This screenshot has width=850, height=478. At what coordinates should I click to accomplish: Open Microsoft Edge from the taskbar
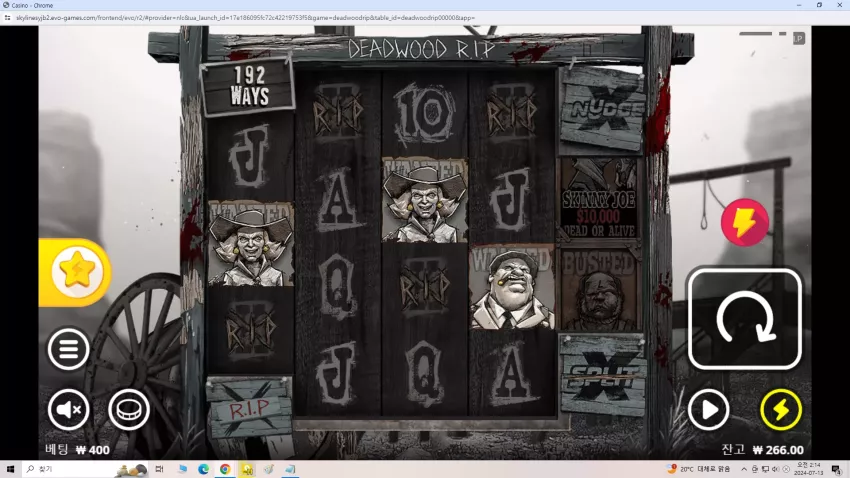[203, 469]
